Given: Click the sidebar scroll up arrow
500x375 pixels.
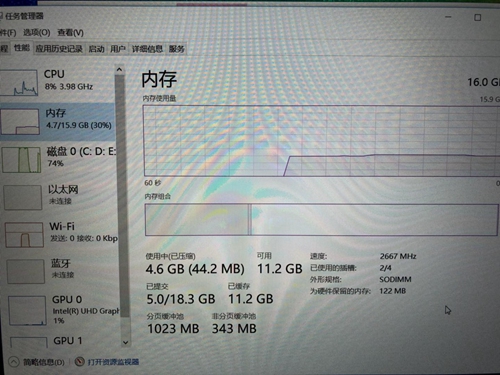Looking at the screenshot, I should [x=119, y=70].
